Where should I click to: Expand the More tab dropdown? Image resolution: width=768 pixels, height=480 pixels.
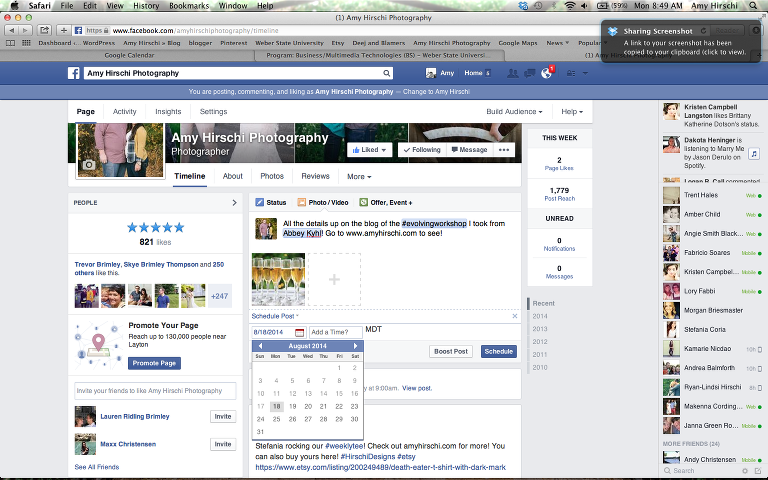tap(359, 176)
